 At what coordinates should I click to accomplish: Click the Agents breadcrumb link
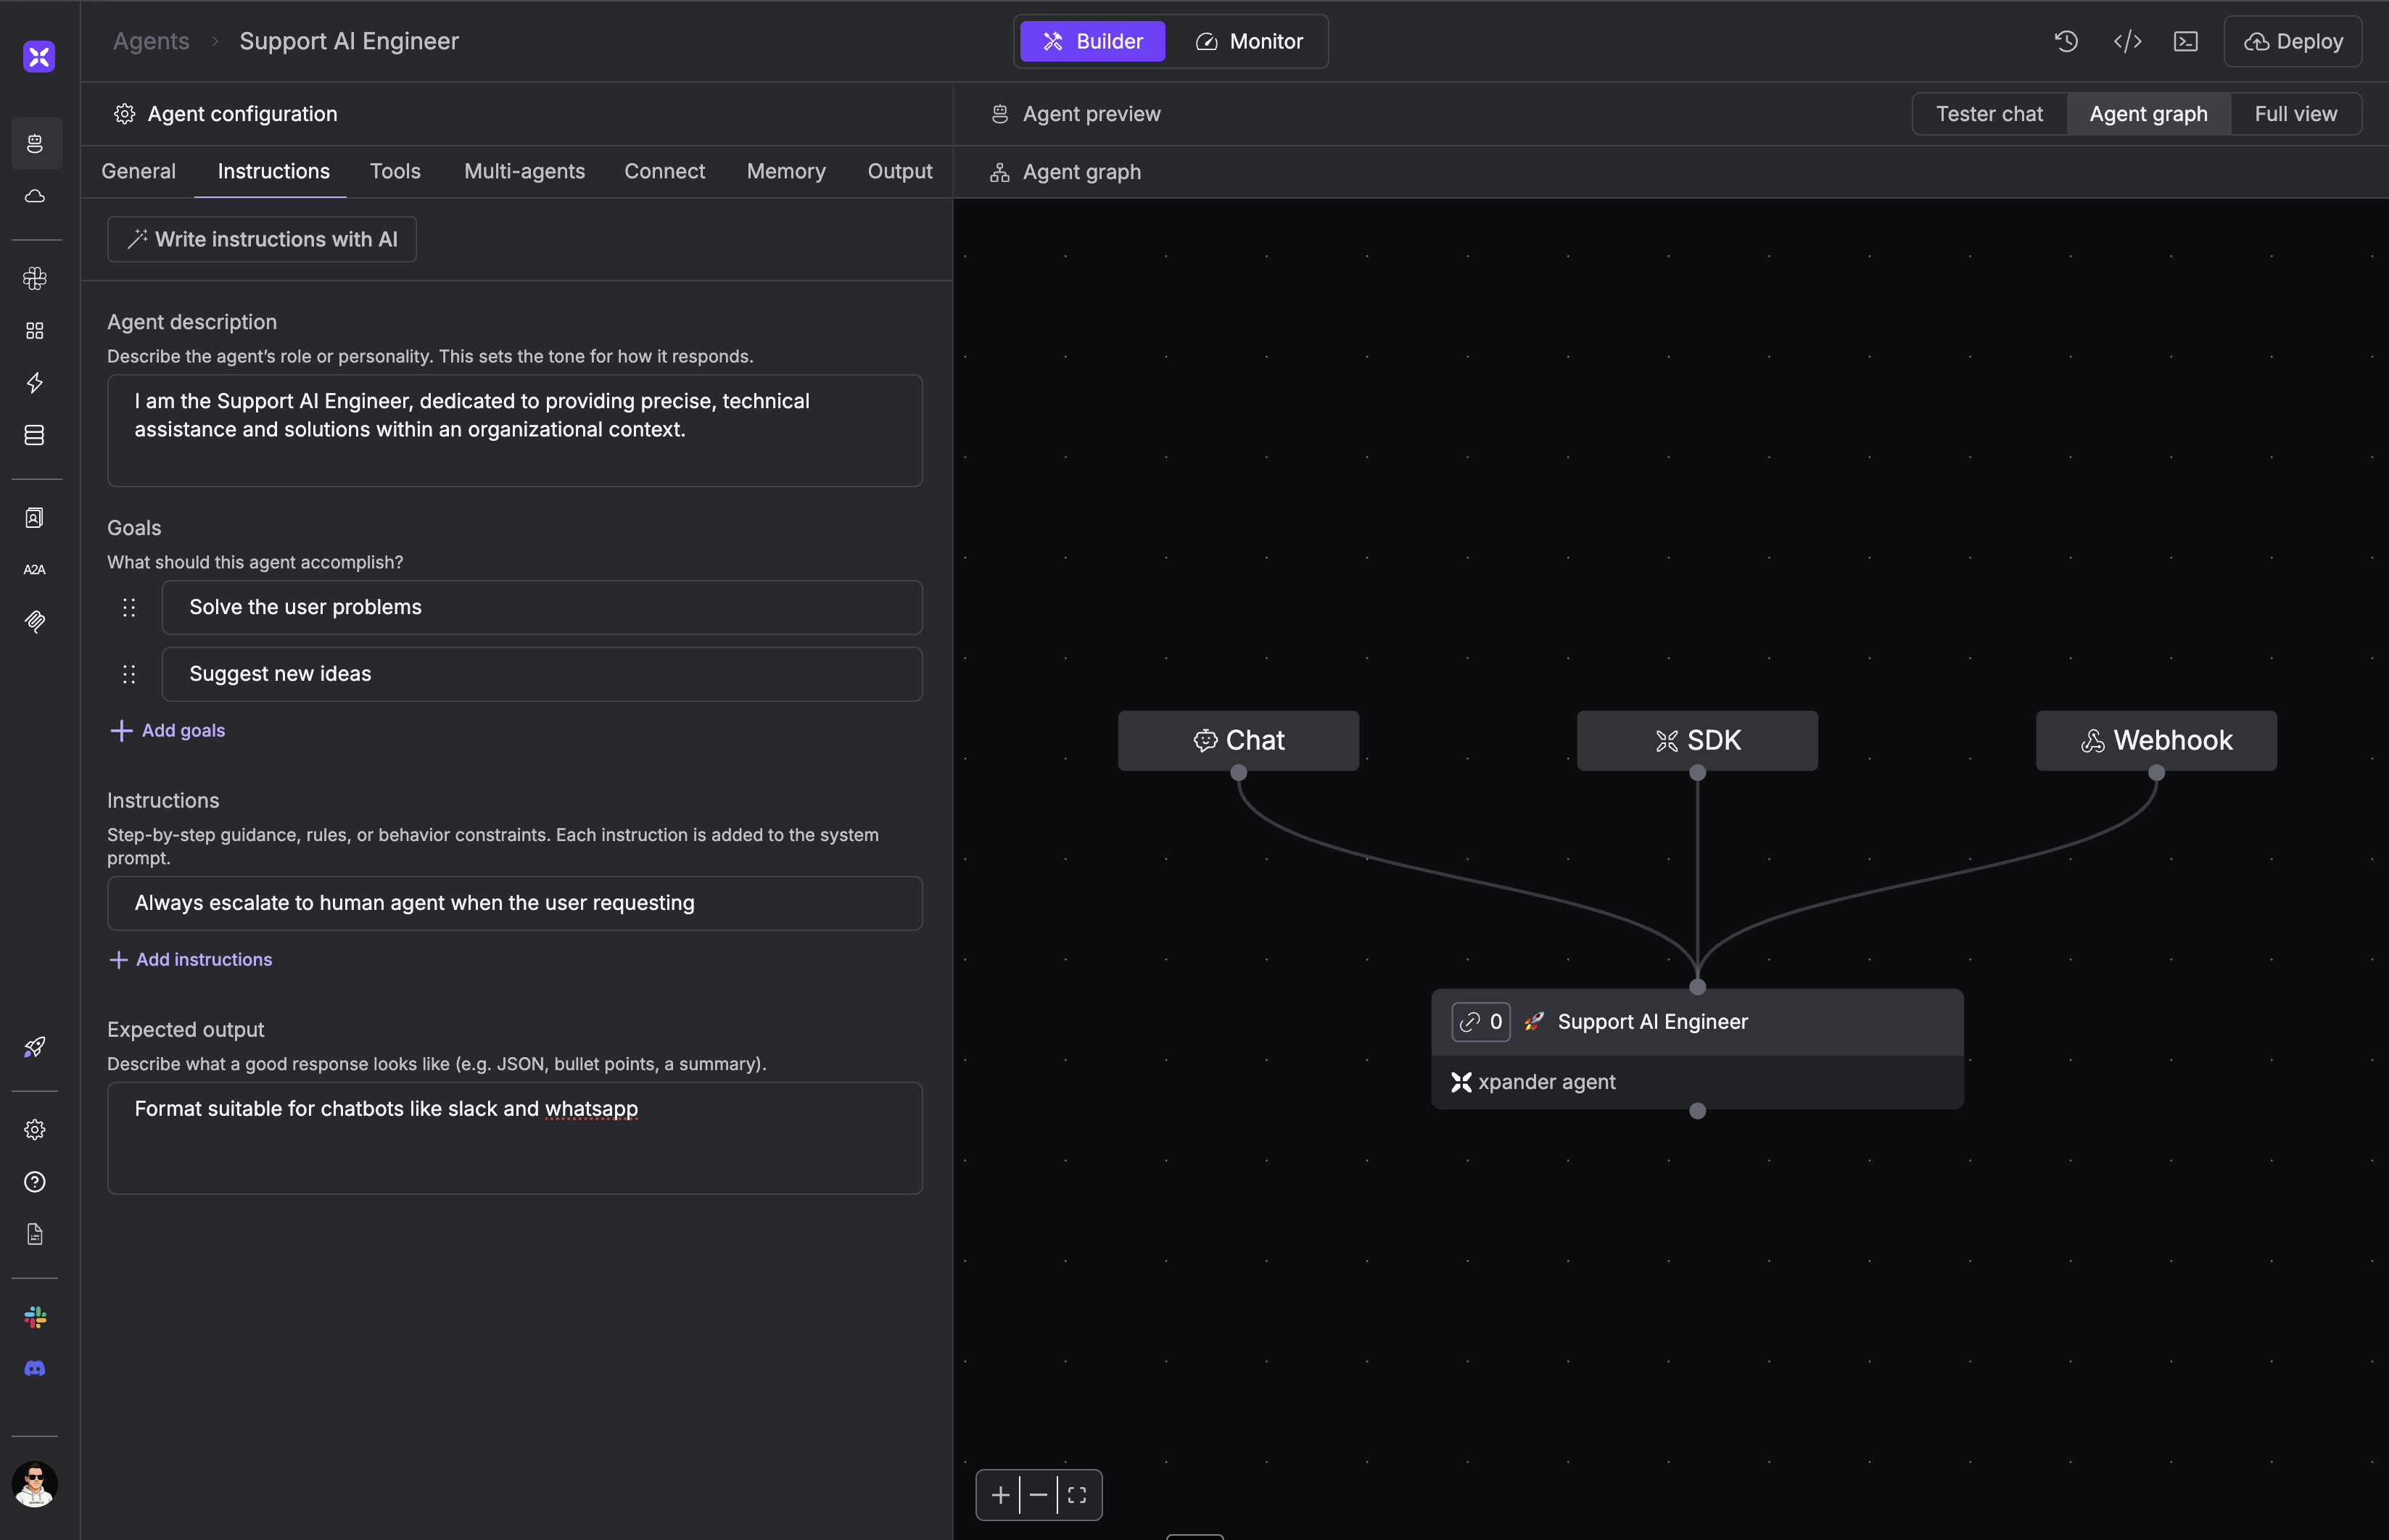[151, 41]
